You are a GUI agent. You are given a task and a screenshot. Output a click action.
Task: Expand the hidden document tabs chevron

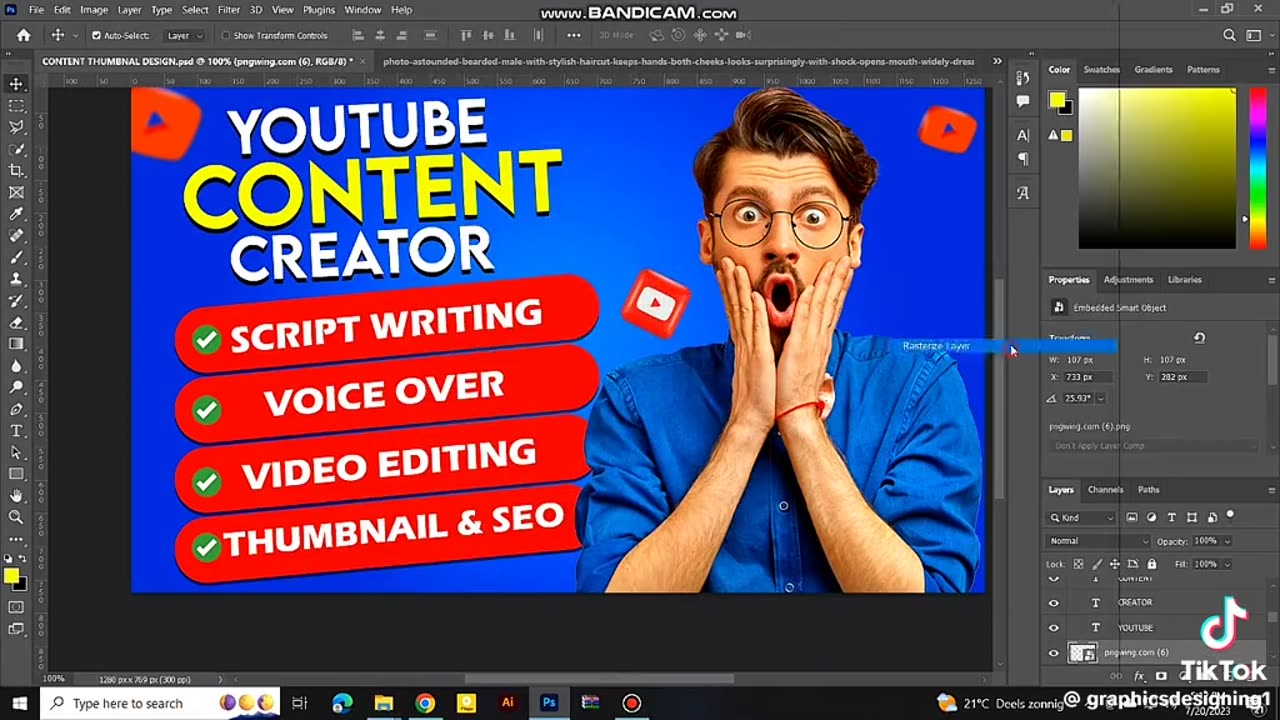(997, 61)
